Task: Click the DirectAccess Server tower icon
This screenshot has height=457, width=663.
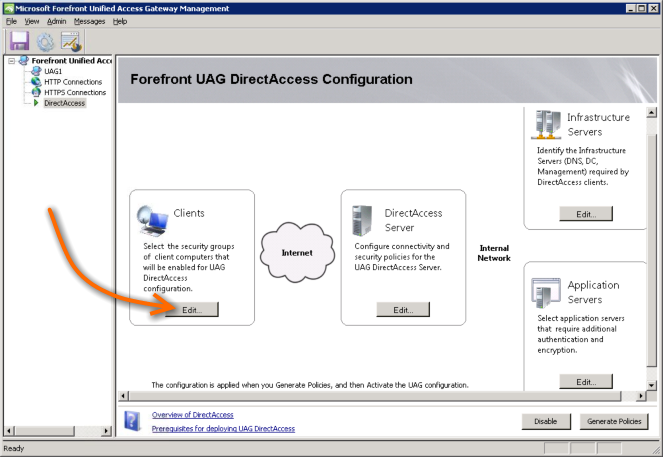Action: coord(362,221)
